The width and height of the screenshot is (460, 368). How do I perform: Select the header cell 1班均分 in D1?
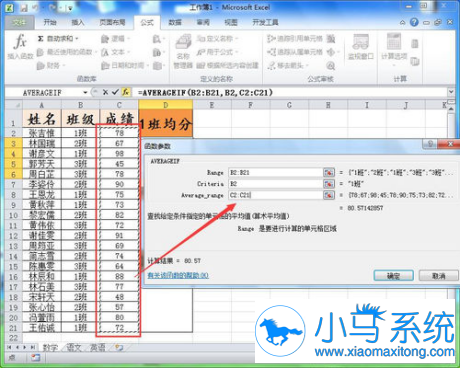pyautogui.click(x=166, y=124)
